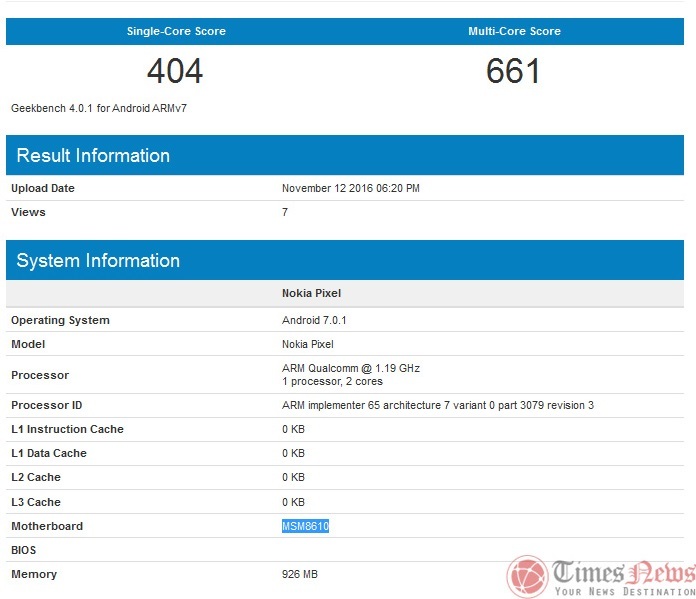Screen dimensions: 696x599
Task: Click the Views row label
Action: (28, 212)
